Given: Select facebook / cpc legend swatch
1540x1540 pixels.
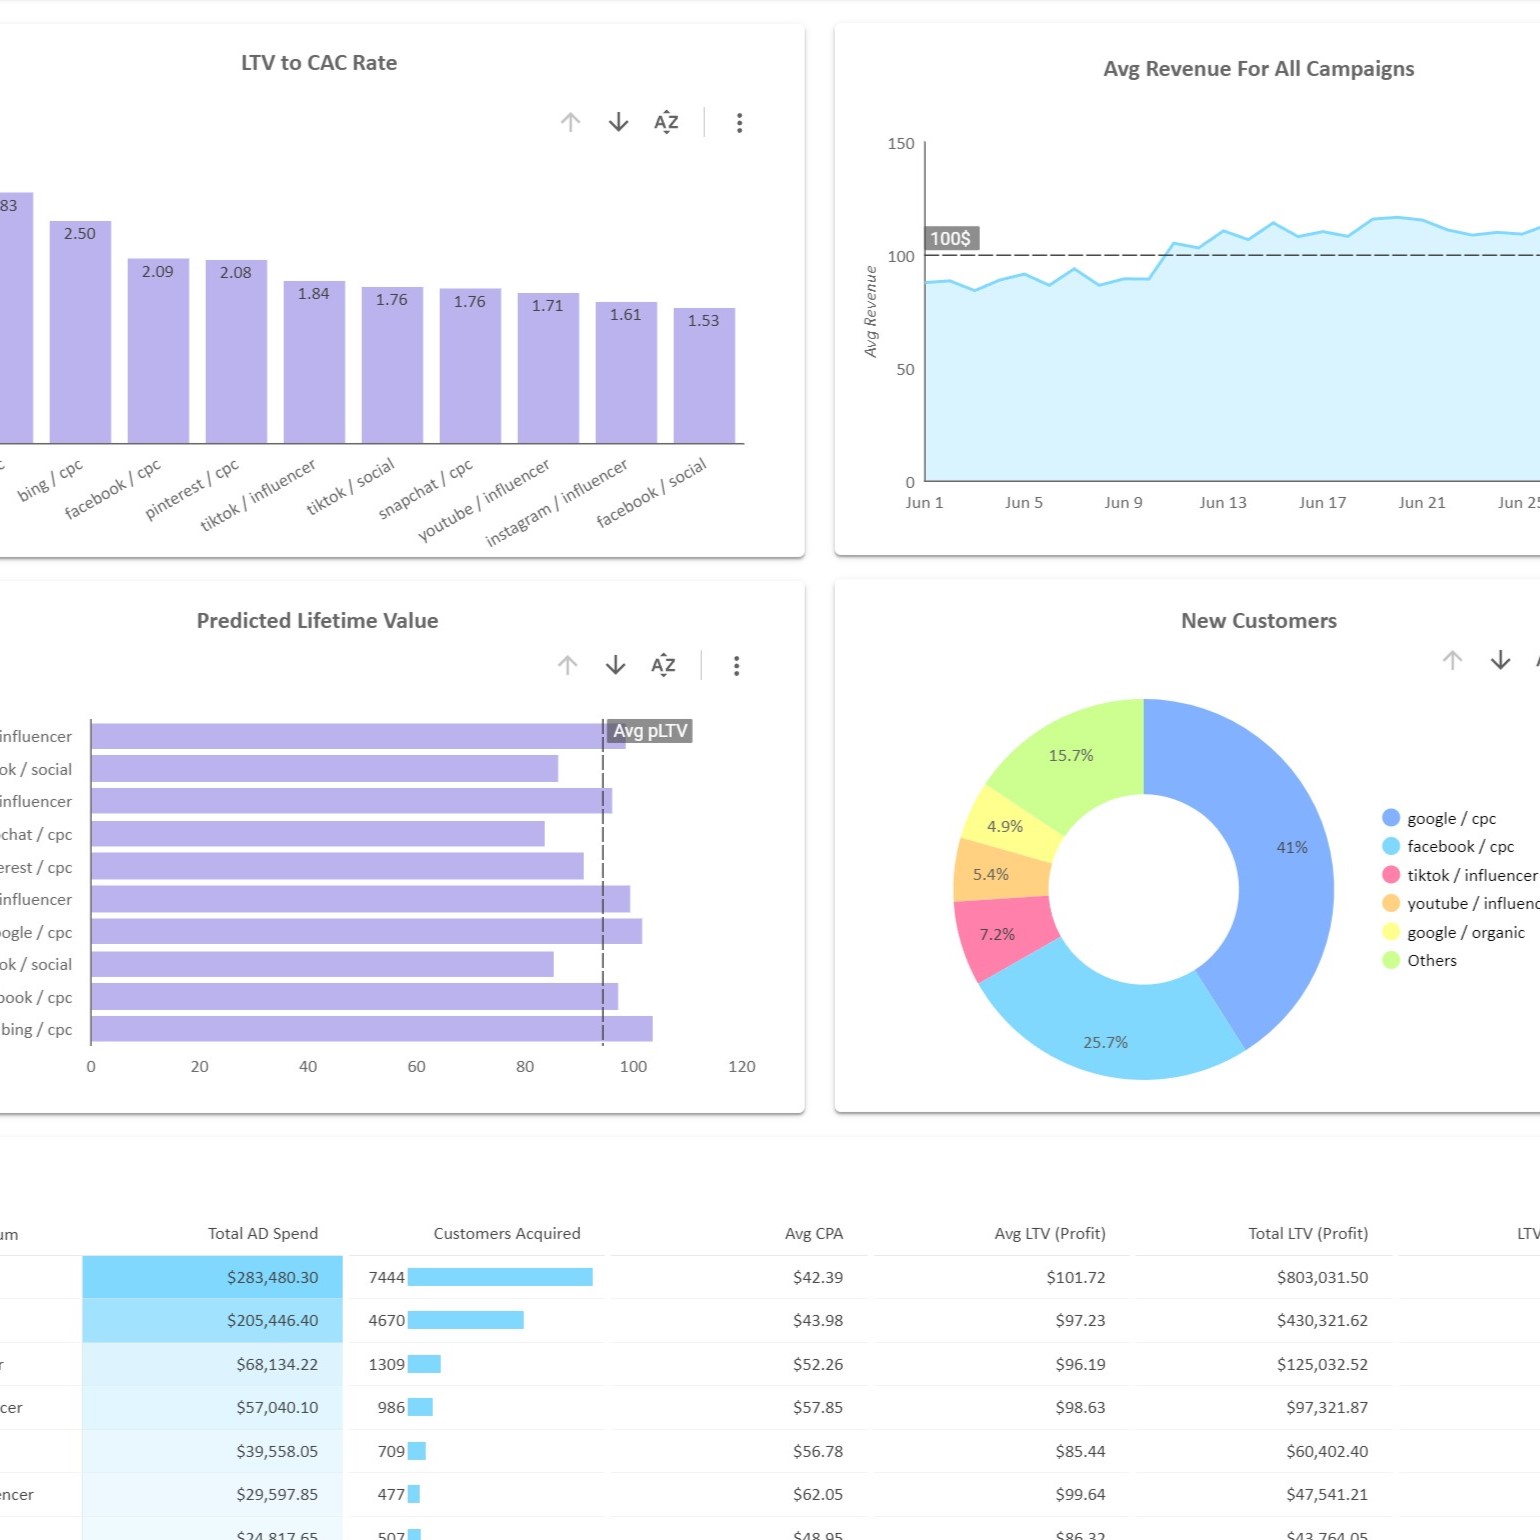Looking at the screenshot, I should 1390,846.
